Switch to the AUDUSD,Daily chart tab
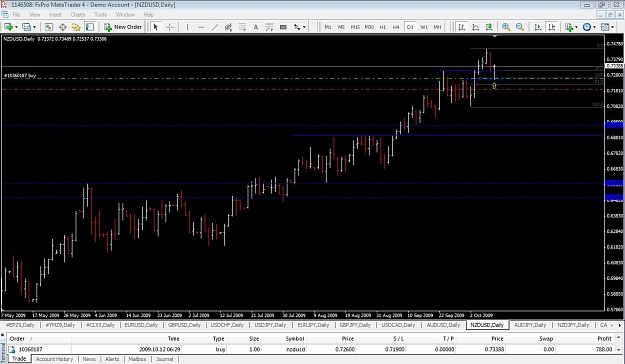Viewport: 625px width, 364px height. pyautogui.click(x=443, y=325)
